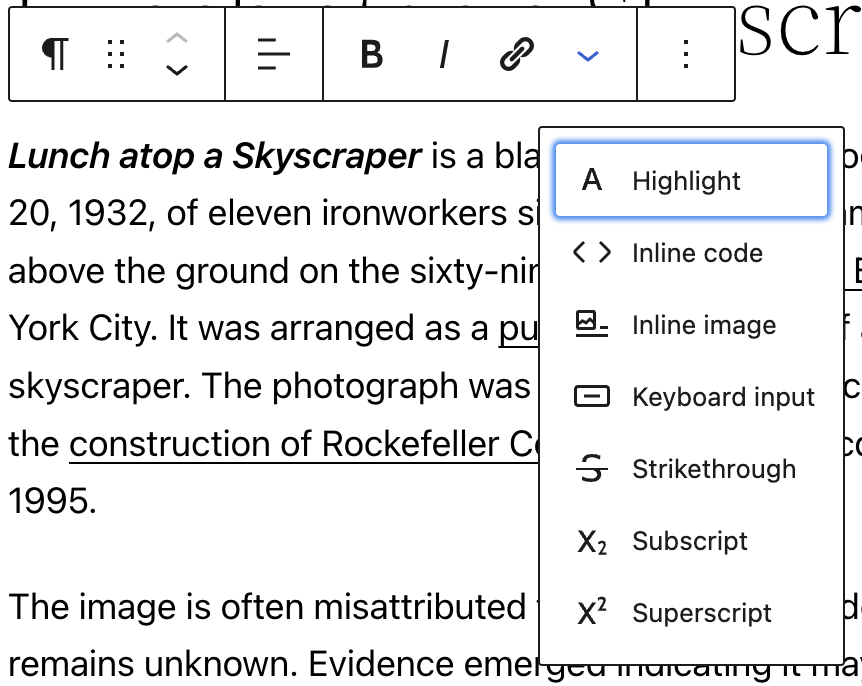The image size is (862, 686).
Task: Select the Link tool in the toolbar
Action: pos(514,54)
